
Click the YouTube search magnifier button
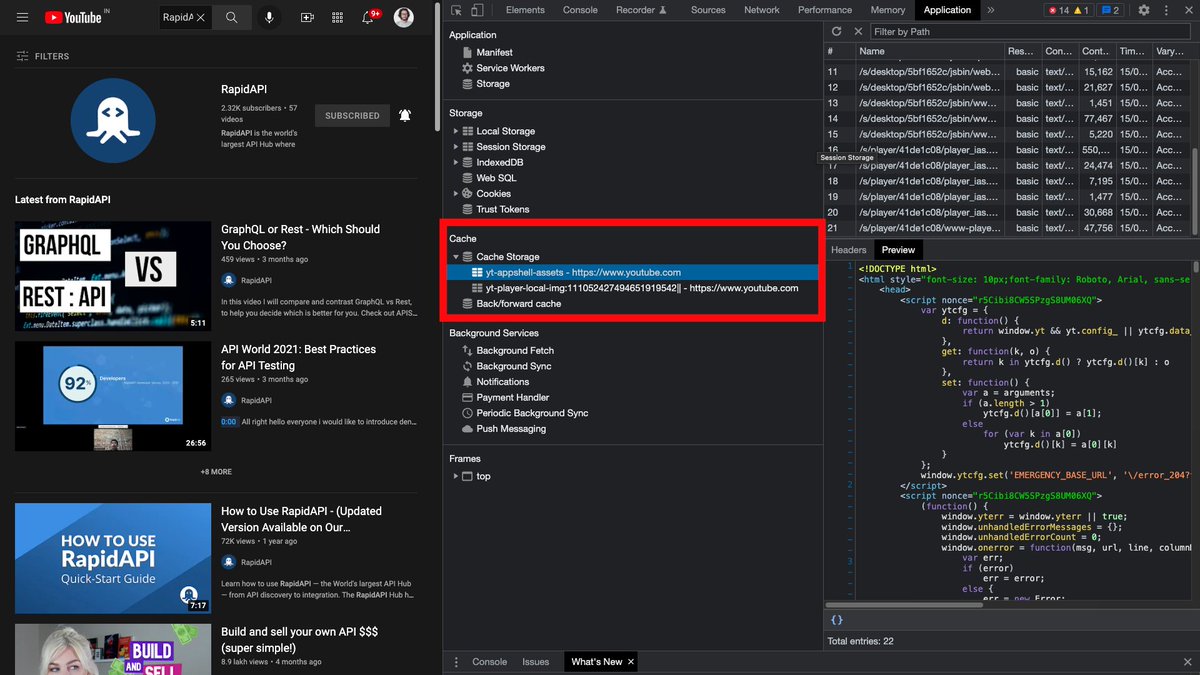click(x=231, y=18)
